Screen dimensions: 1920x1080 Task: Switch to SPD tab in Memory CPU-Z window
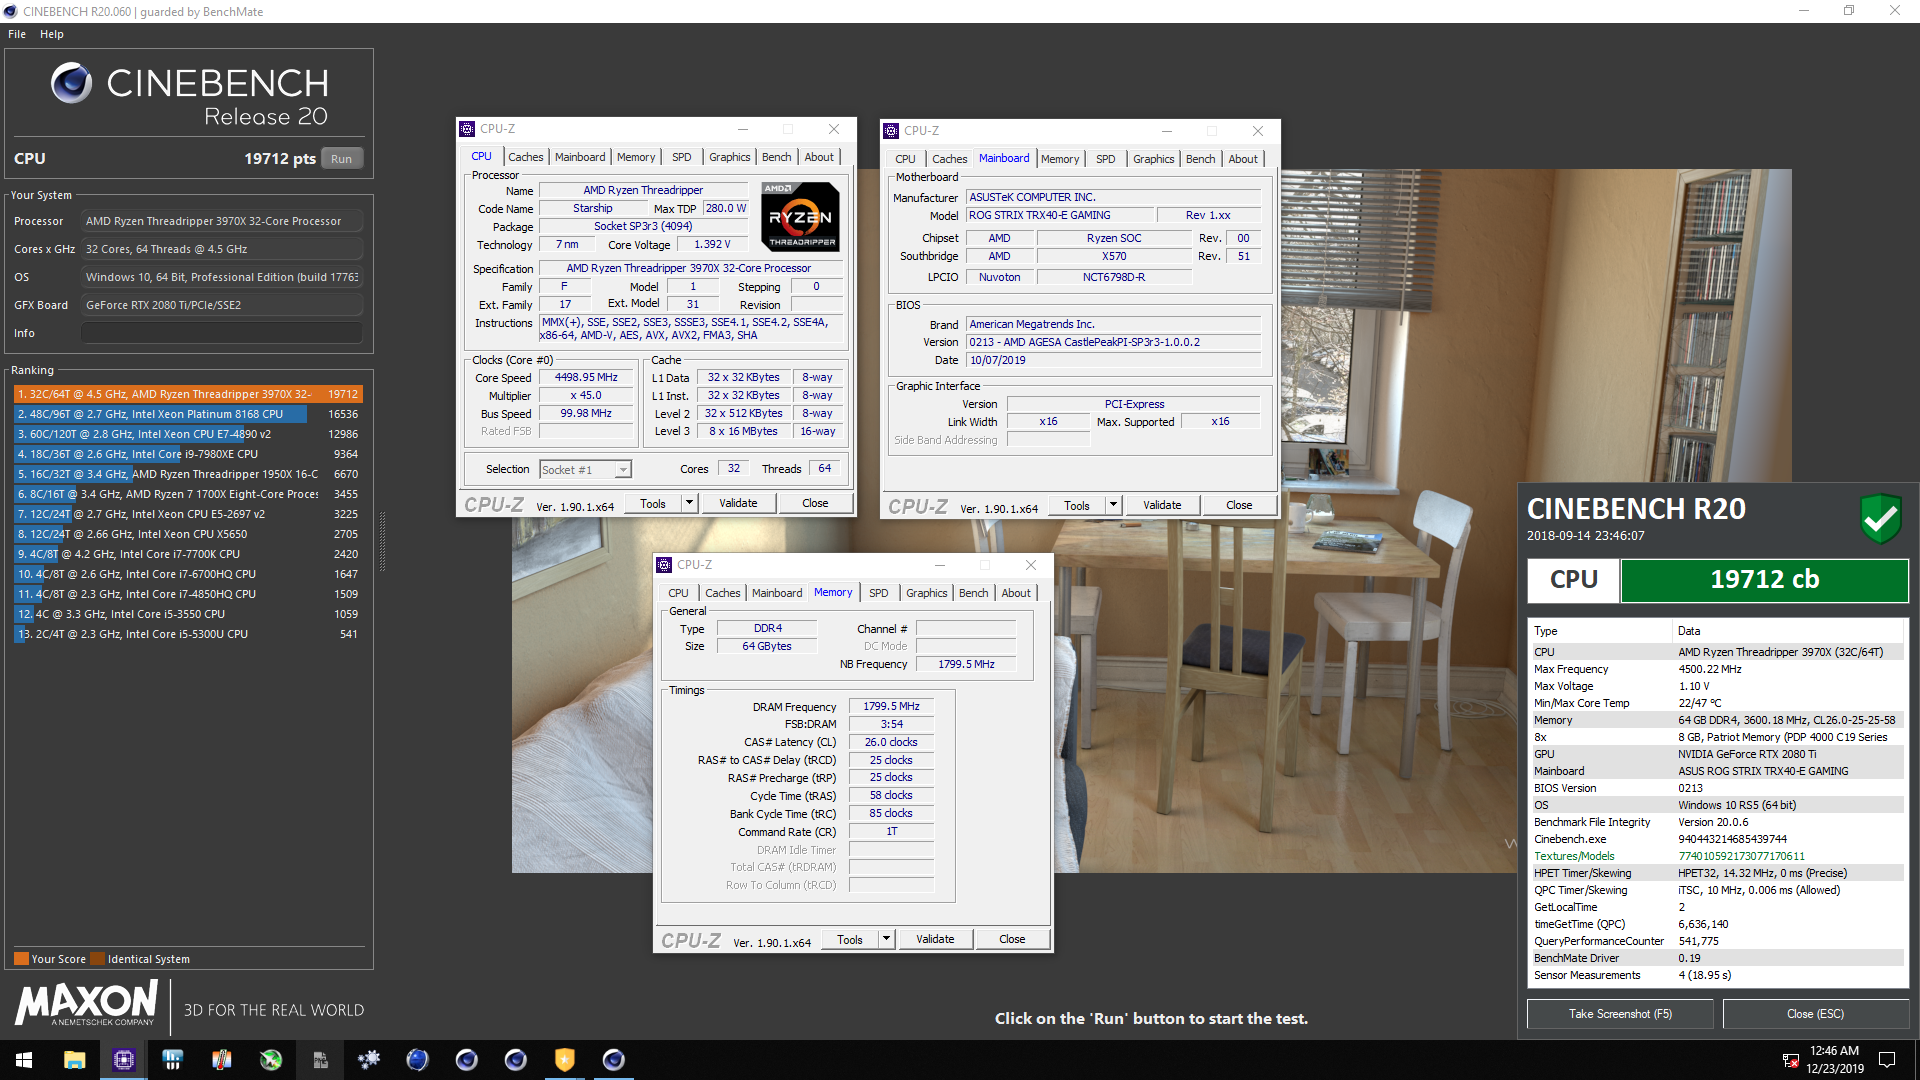(878, 593)
